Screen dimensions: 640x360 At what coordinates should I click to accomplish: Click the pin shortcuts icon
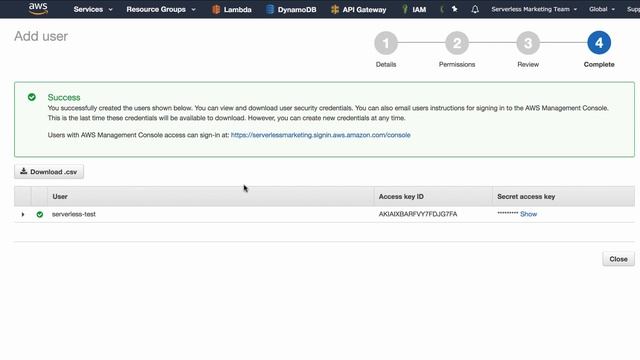pyautogui.click(x=454, y=9)
